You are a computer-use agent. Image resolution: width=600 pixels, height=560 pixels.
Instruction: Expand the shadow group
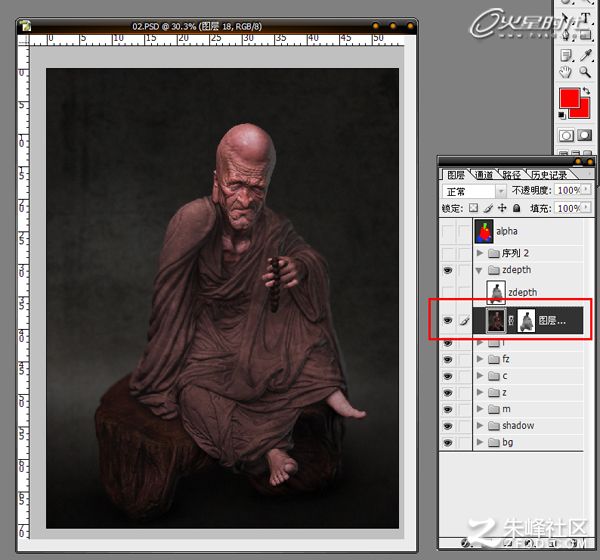480,425
